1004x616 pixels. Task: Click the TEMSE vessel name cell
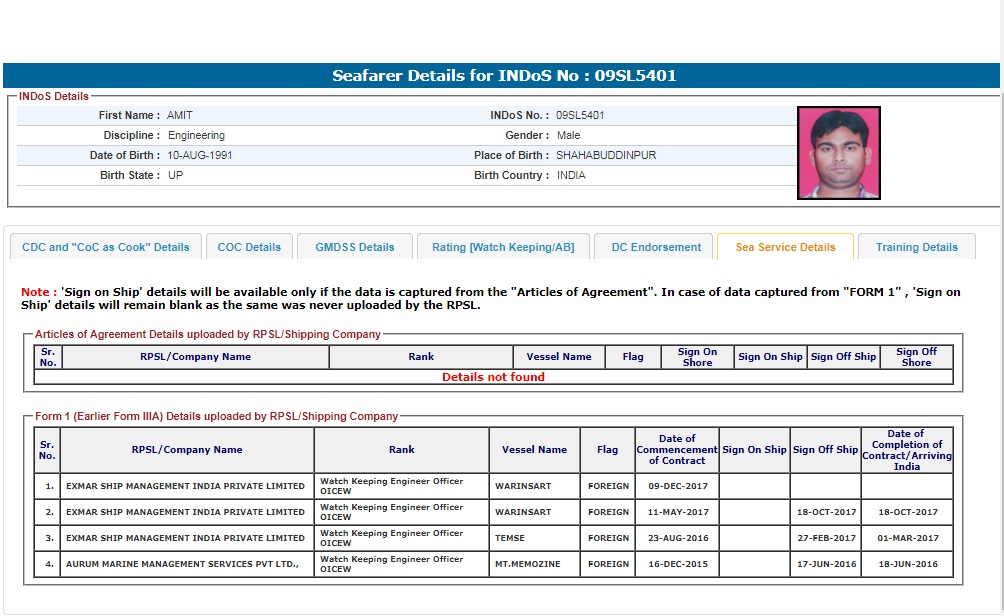510,538
